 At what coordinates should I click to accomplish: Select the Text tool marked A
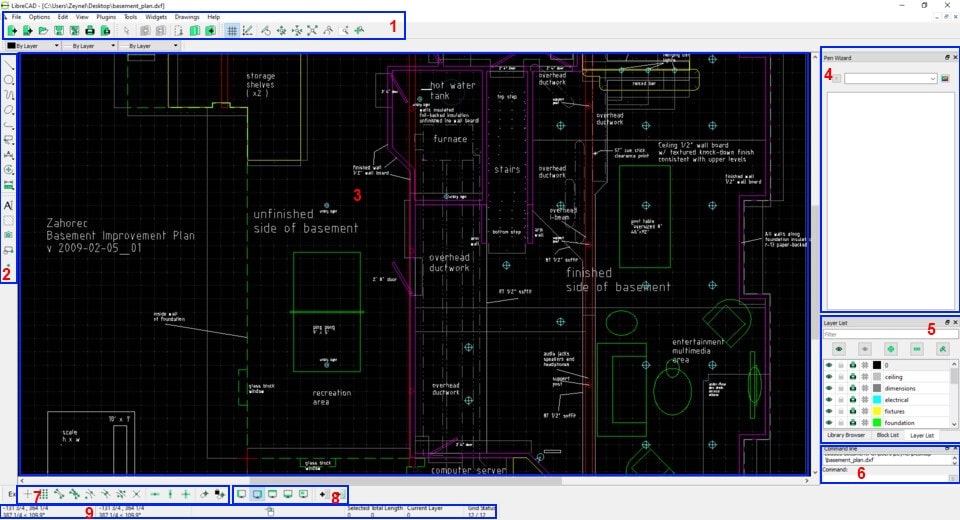pyautogui.click(x=9, y=205)
